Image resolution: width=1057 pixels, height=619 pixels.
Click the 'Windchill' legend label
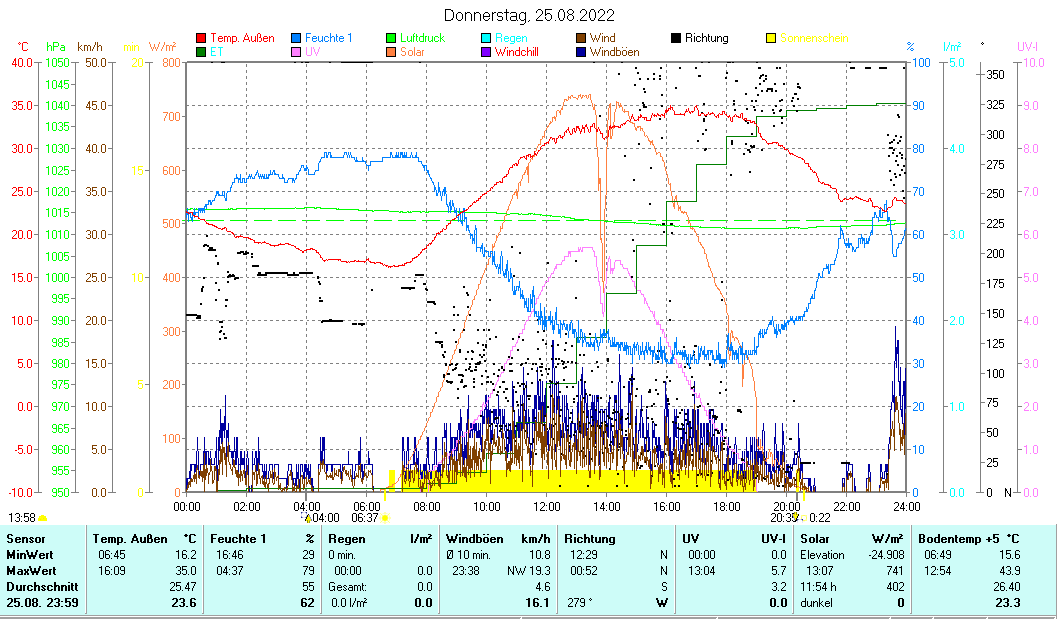[x=517, y=52]
